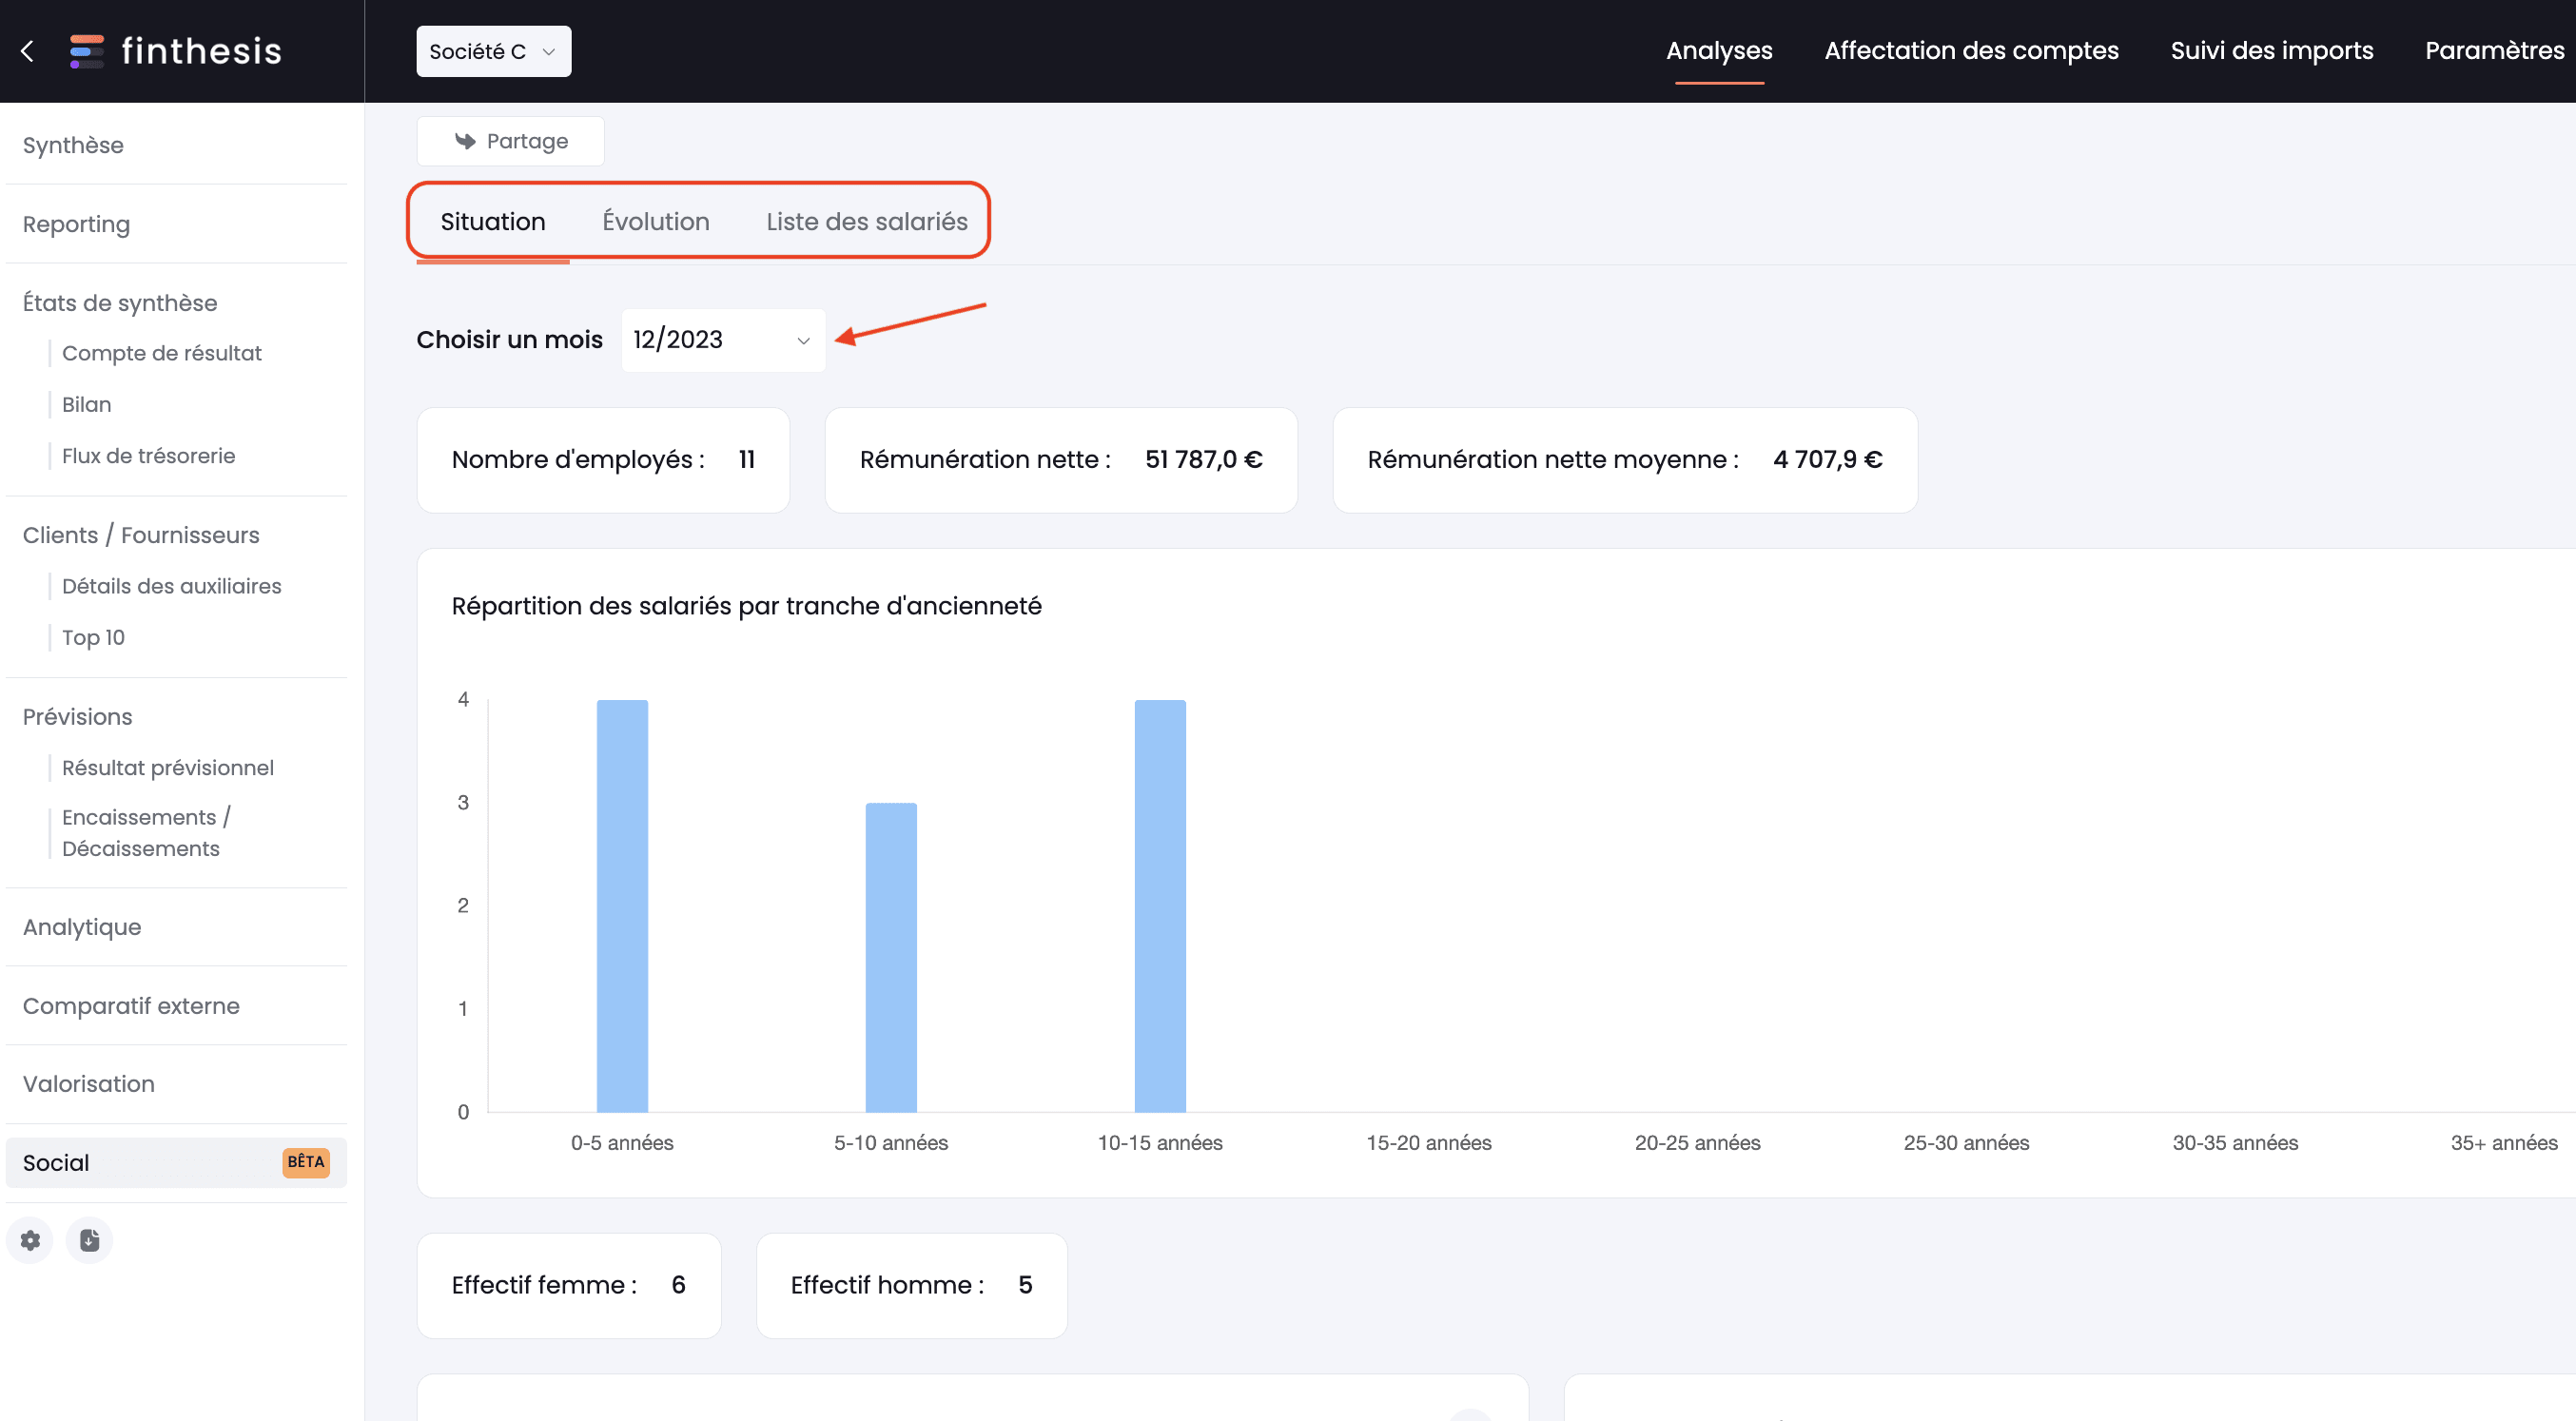Navigate to Social section
Viewport: 2576px width, 1421px height.
tap(54, 1162)
